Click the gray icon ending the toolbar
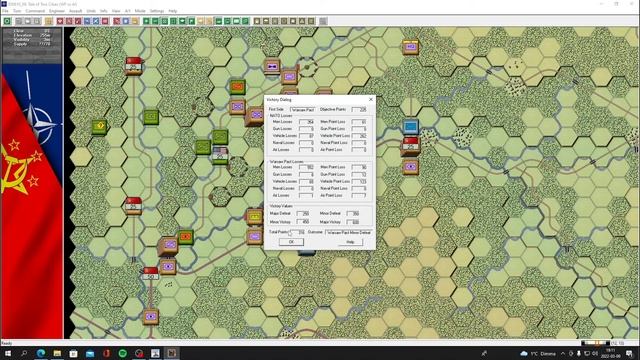640x360 pixels. [x=323, y=21]
